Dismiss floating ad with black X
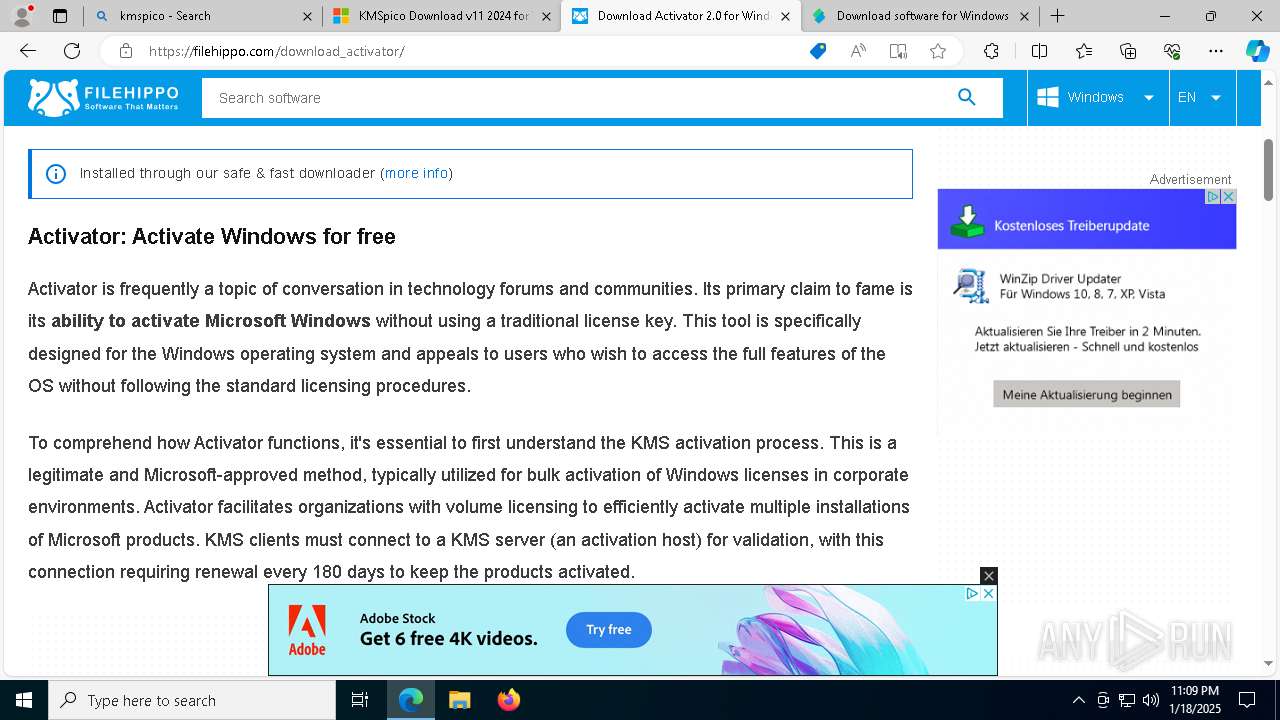The height and width of the screenshot is (720, 1280). 989,576
